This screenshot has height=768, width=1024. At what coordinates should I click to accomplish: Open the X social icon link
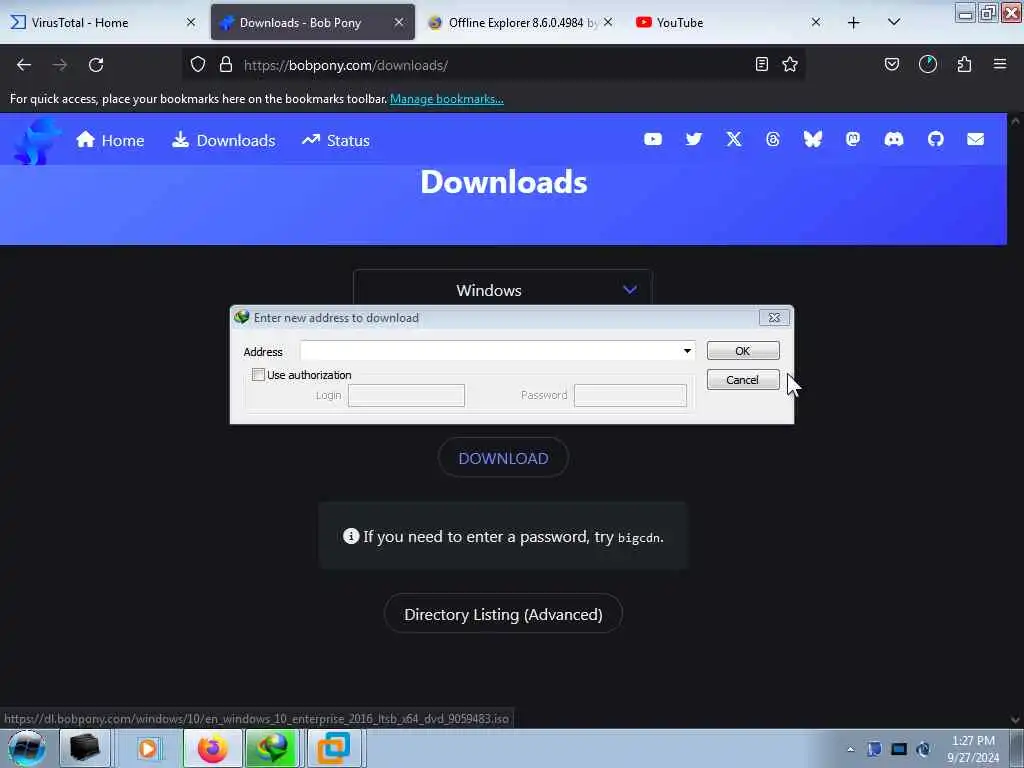point(733,139)
